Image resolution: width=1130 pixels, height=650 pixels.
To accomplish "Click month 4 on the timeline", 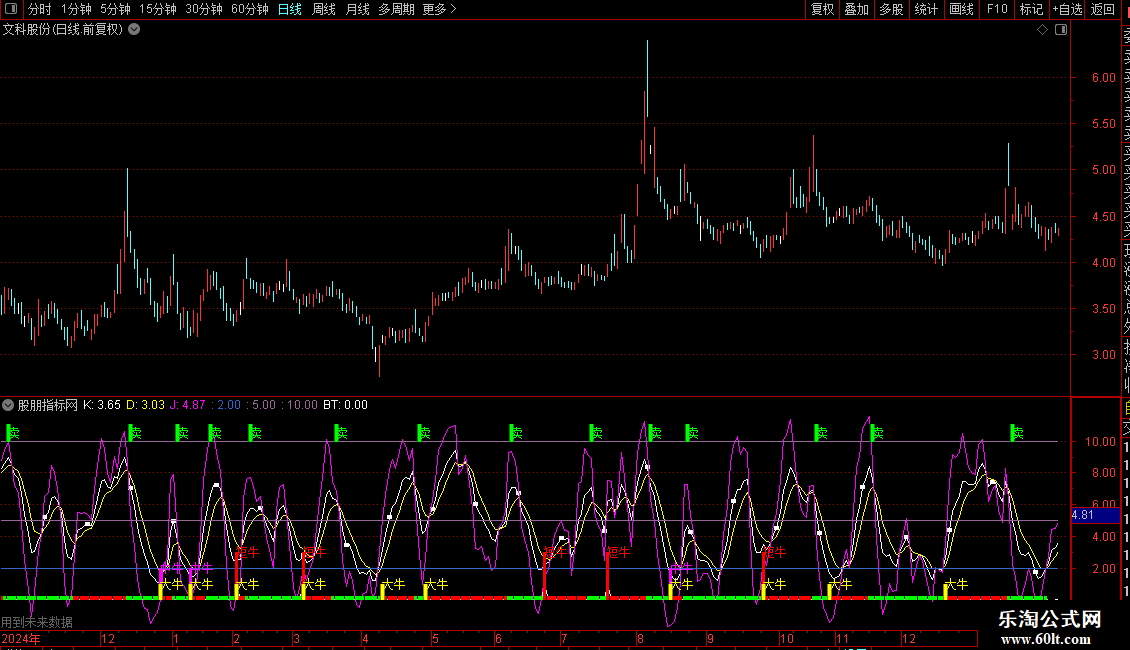I will click(x=365, y=638).
